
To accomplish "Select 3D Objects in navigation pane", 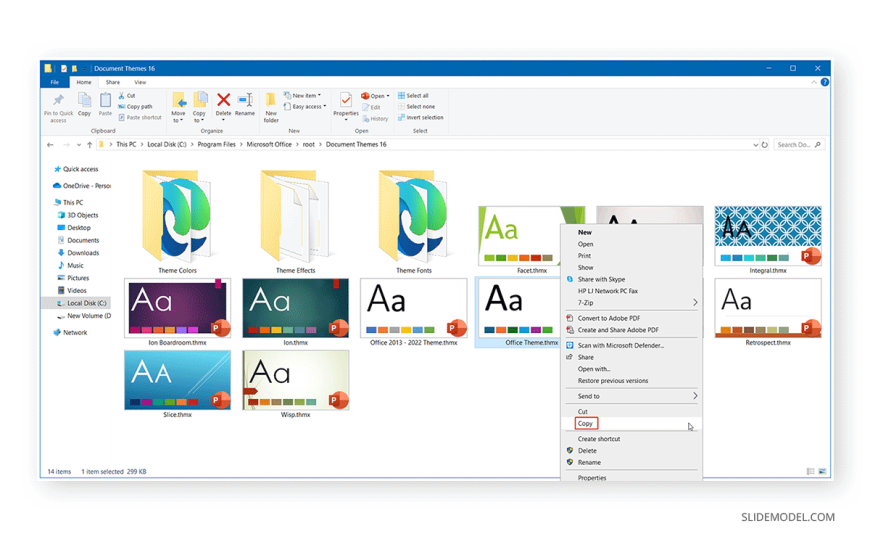I will click(78, 215).
